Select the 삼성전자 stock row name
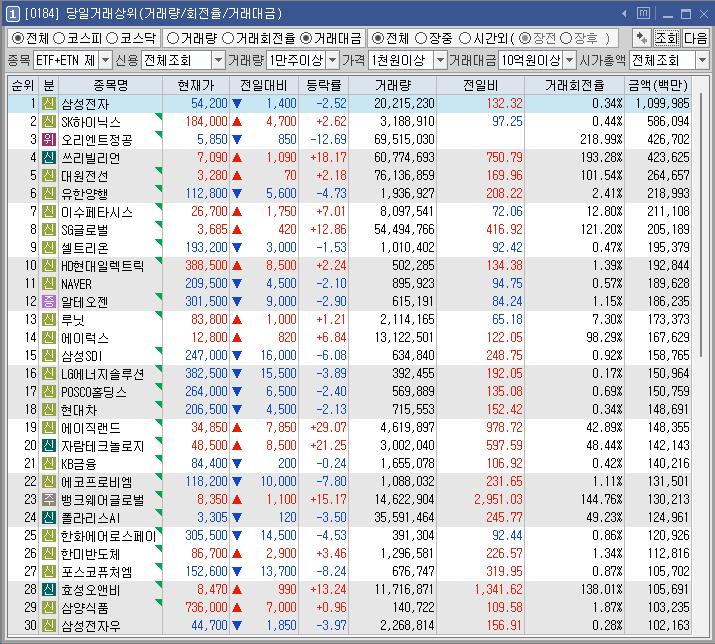The width and height of the screenshot is (715, 644). point(85,104)
